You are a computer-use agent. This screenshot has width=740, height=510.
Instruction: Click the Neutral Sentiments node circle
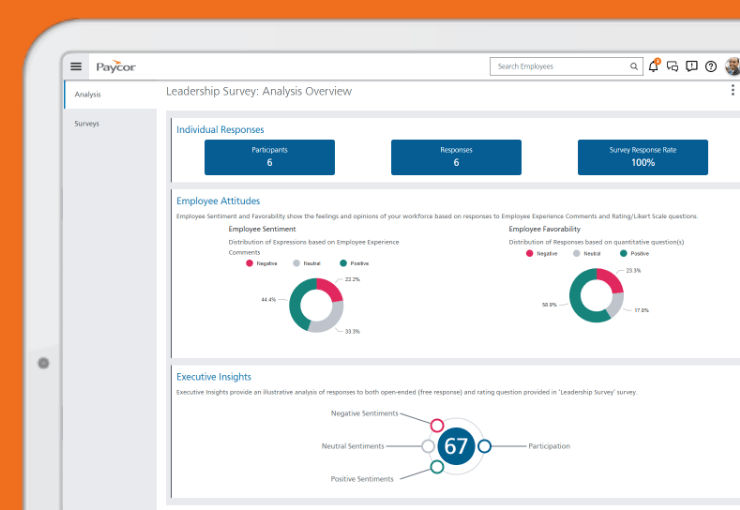pos(428,446)
